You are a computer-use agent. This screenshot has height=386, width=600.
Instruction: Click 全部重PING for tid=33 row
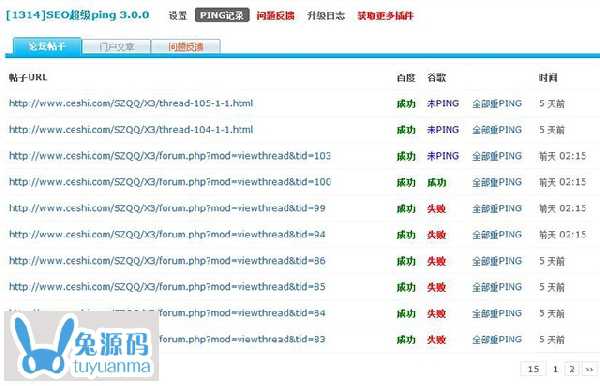497,339
